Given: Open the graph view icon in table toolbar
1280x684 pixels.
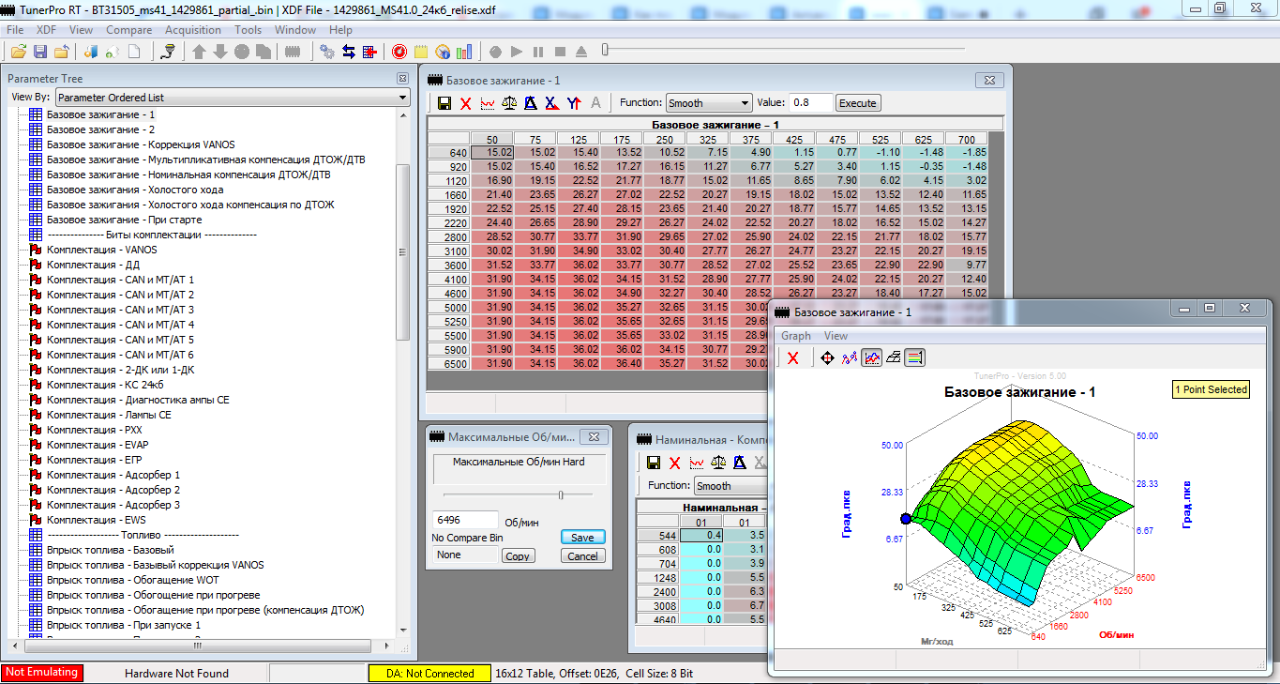Looking at the screenshot, I should pyautogui.click(x=488, y=103).
